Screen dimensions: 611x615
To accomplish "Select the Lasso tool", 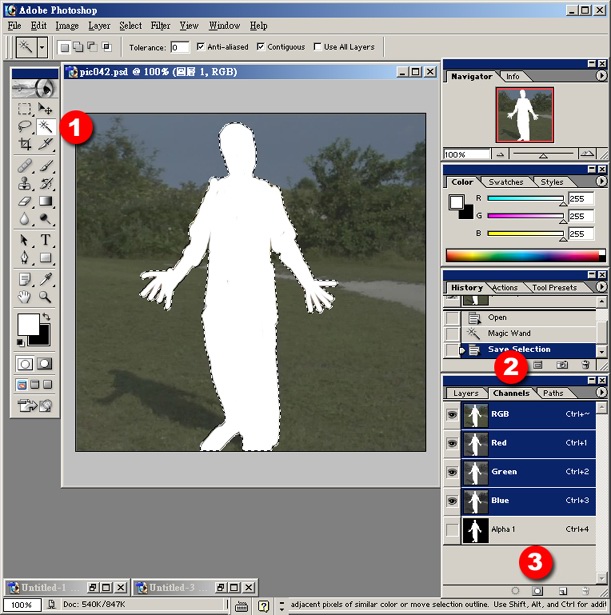I will [x=25, y=127].
